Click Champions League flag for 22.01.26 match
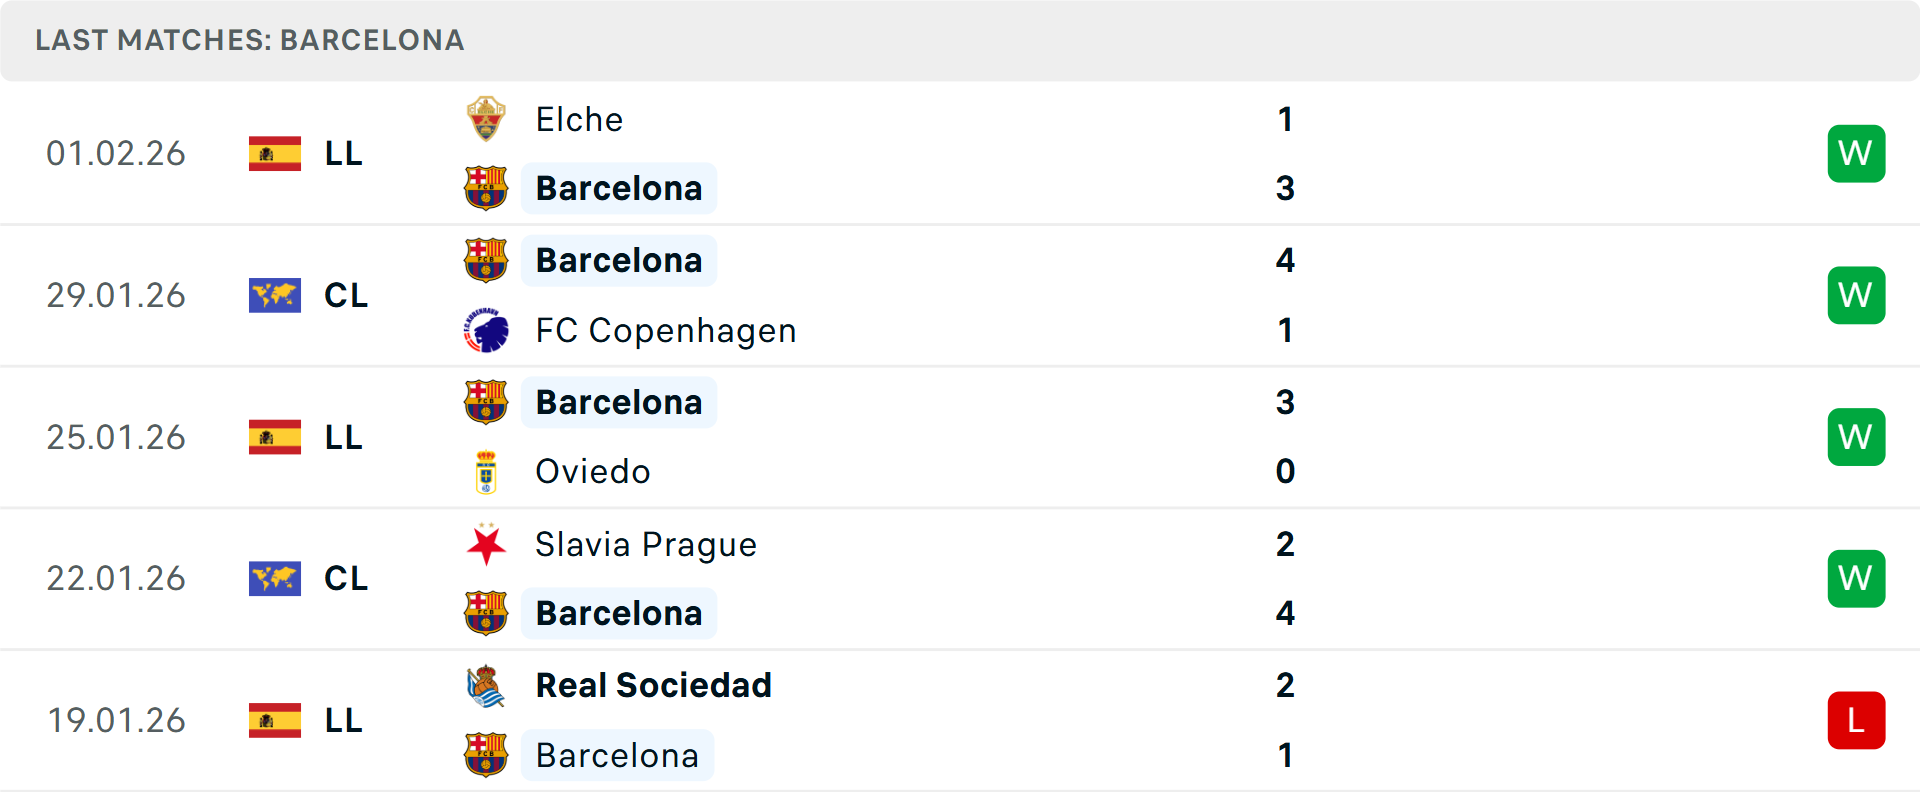Image resolution: width=1920 pixels, height=792 pixels. click(275, 578)
